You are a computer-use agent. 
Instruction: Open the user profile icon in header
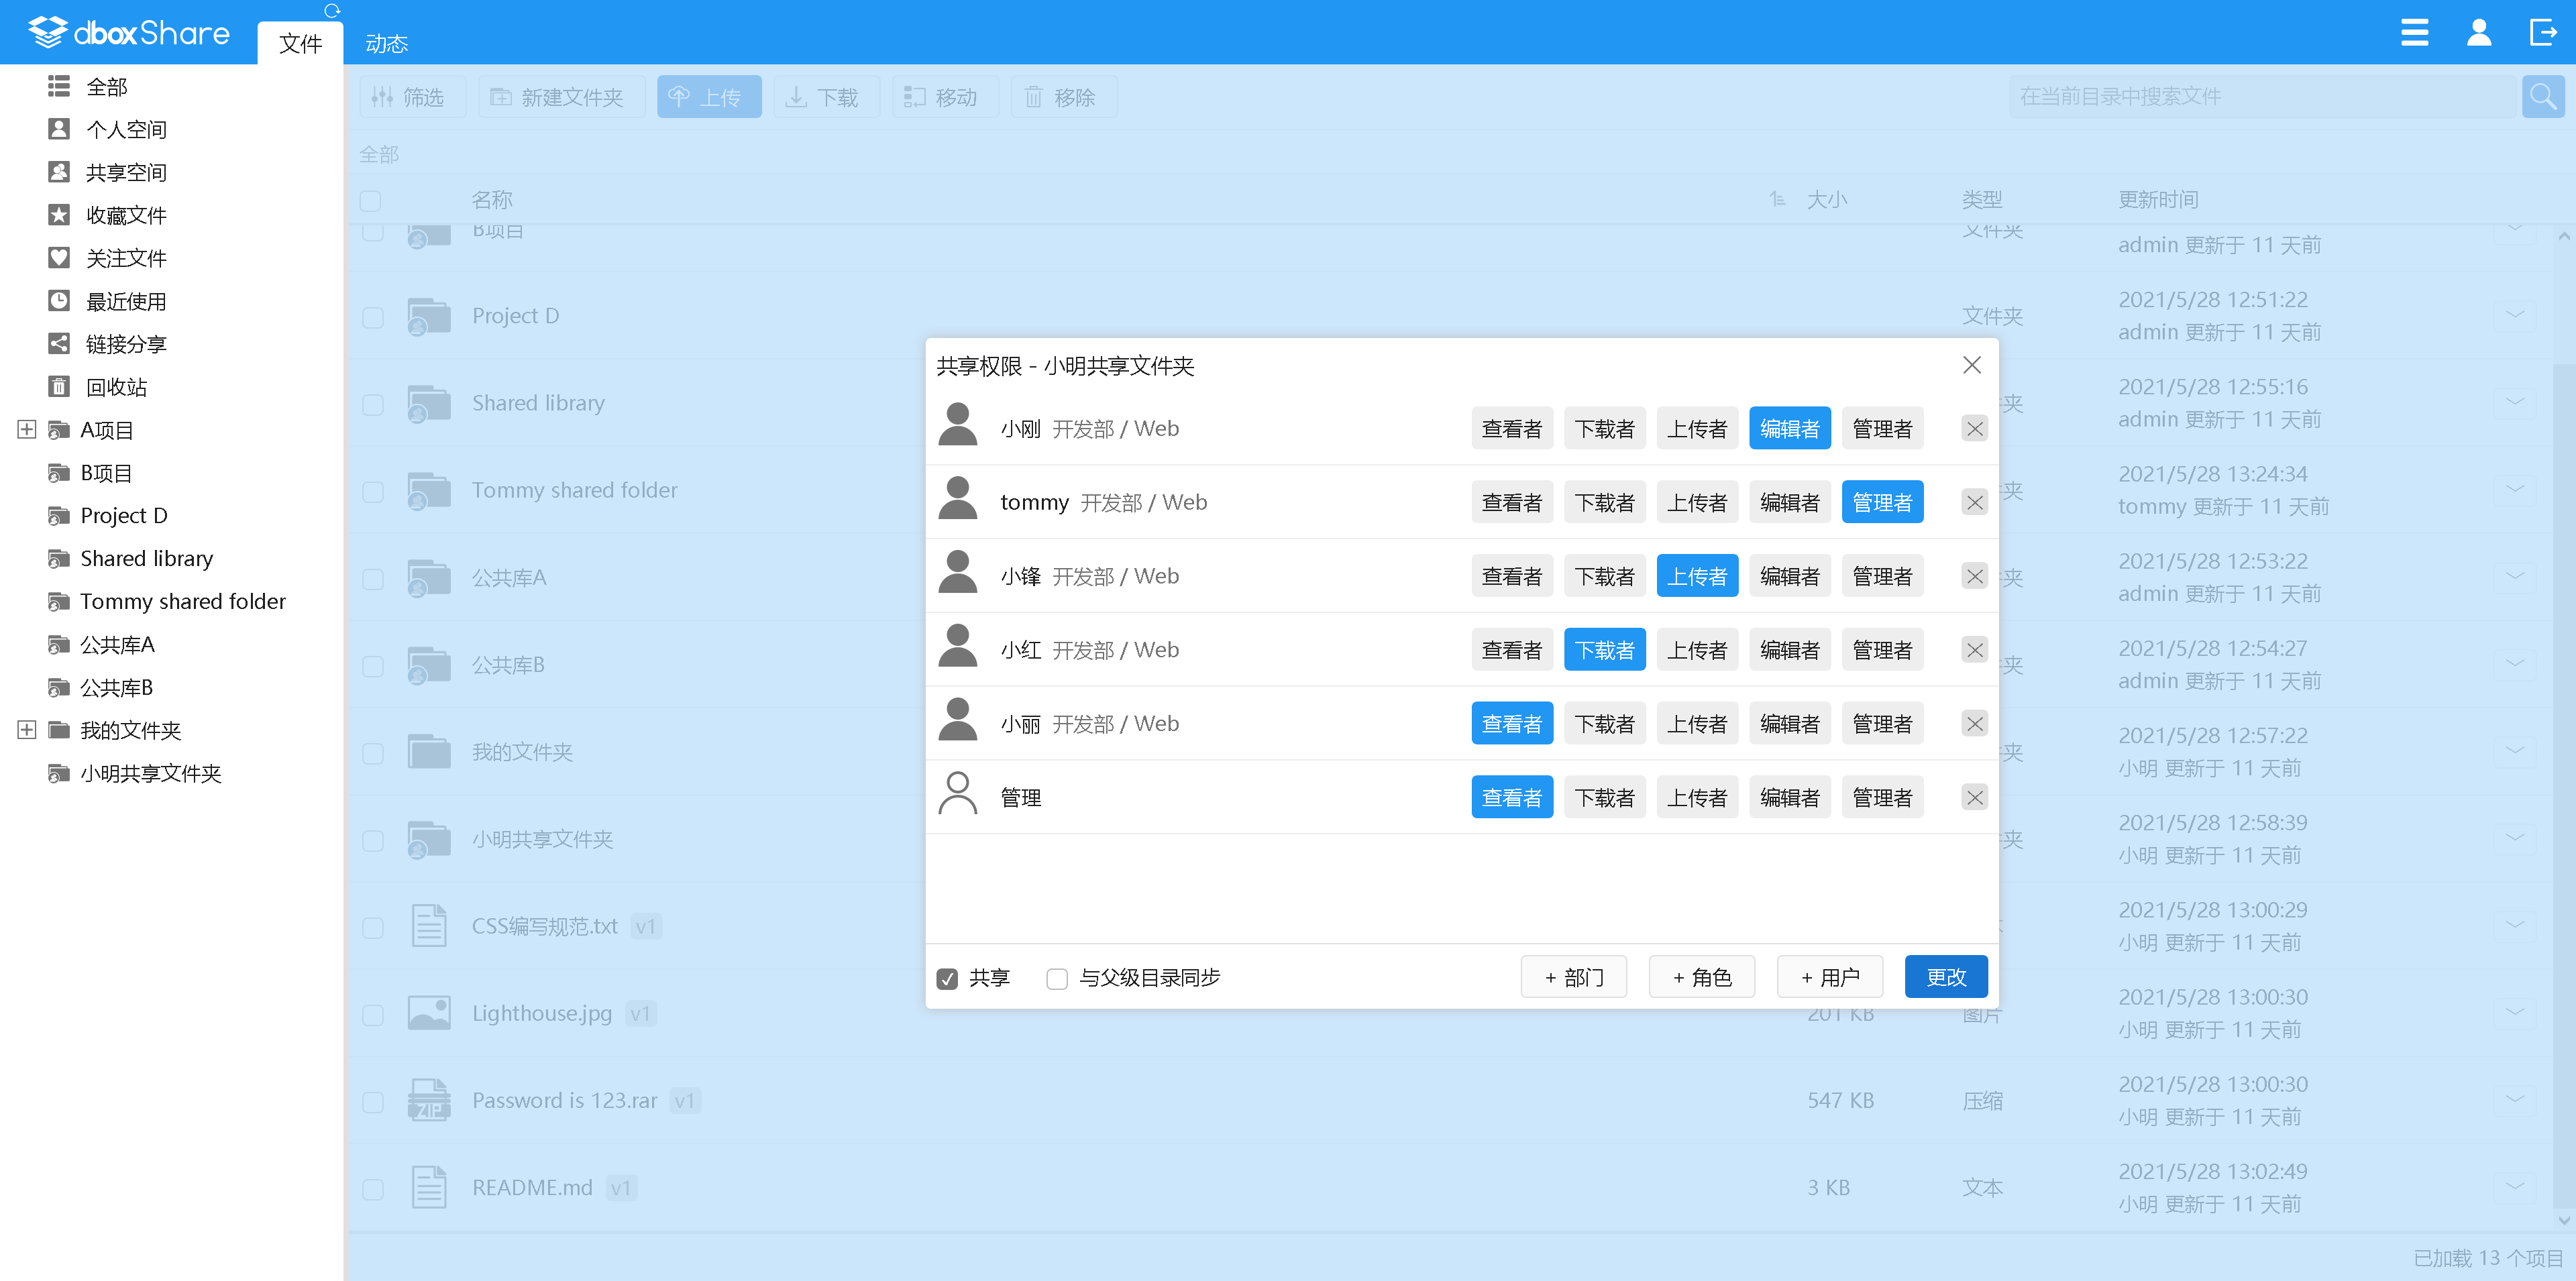[x=2478, y=32]
